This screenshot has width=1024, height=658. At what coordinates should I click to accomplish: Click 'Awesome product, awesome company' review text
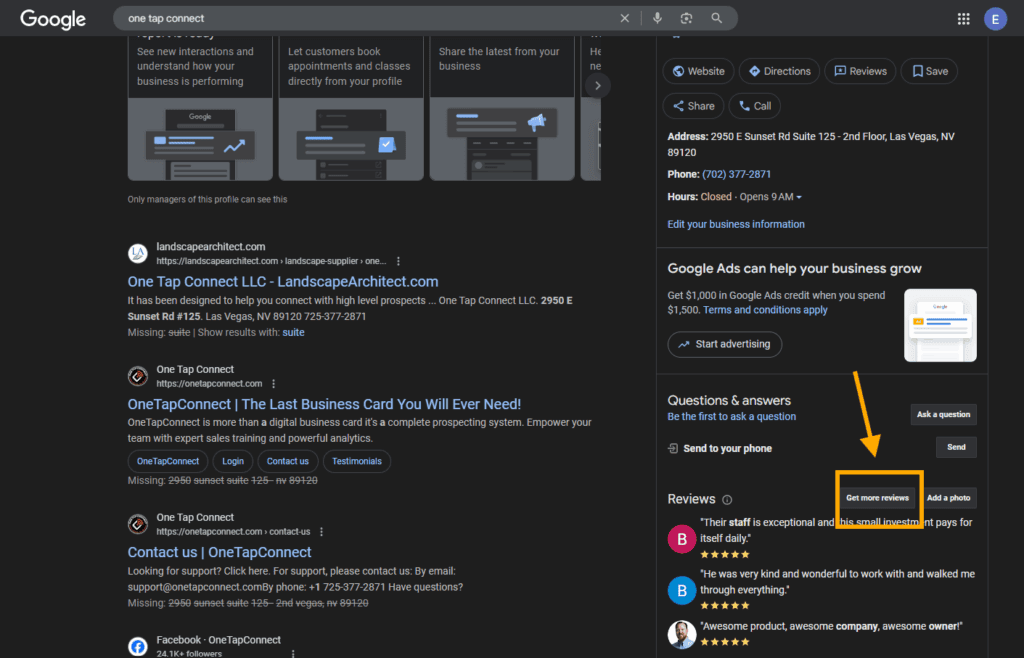pyautogui.click(x=831, y=626)
